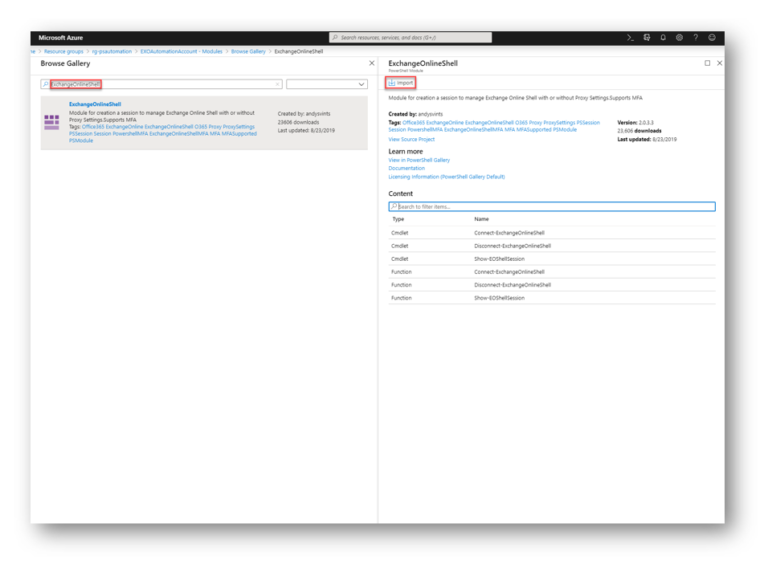Focus the Search resources, services, and docs box
Viewport: 768px width, 562px height.
click(x=410, y=38)
